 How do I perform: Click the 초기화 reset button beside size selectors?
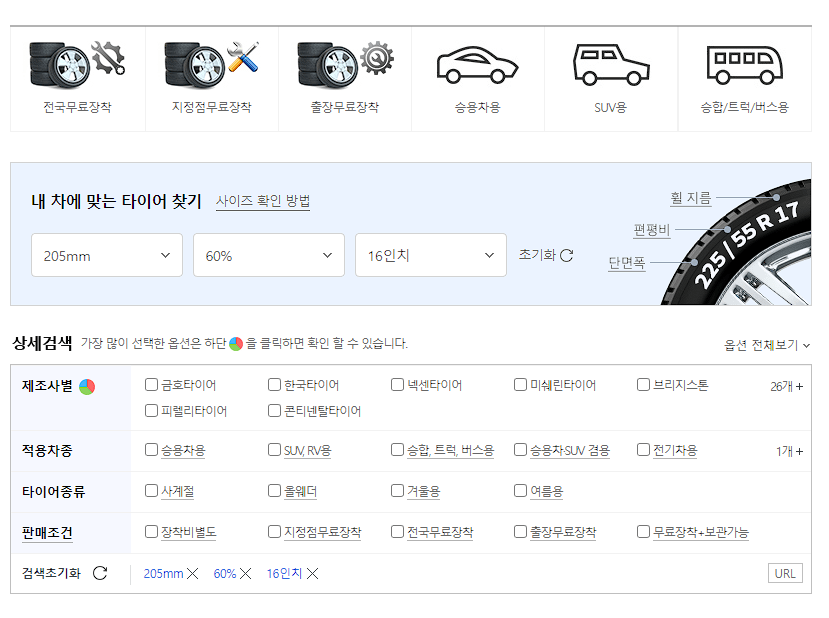(x=546, y=255)
